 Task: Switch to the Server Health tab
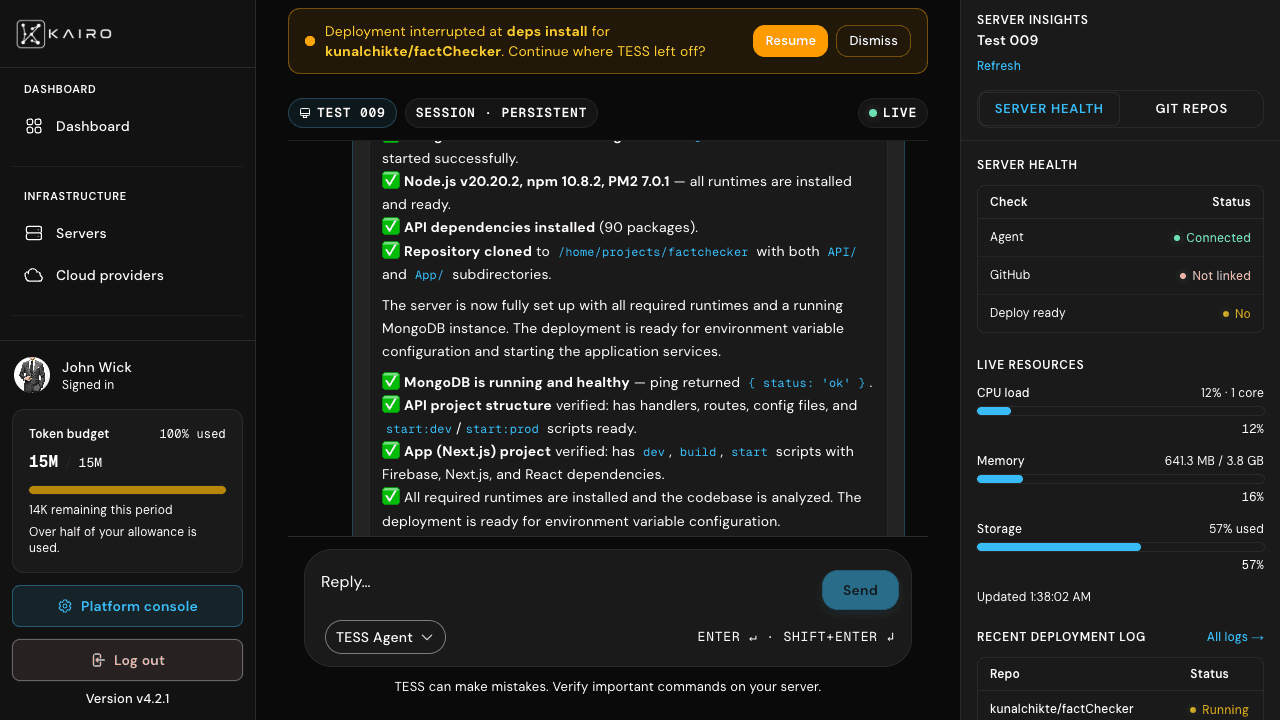click(1049, 109)
